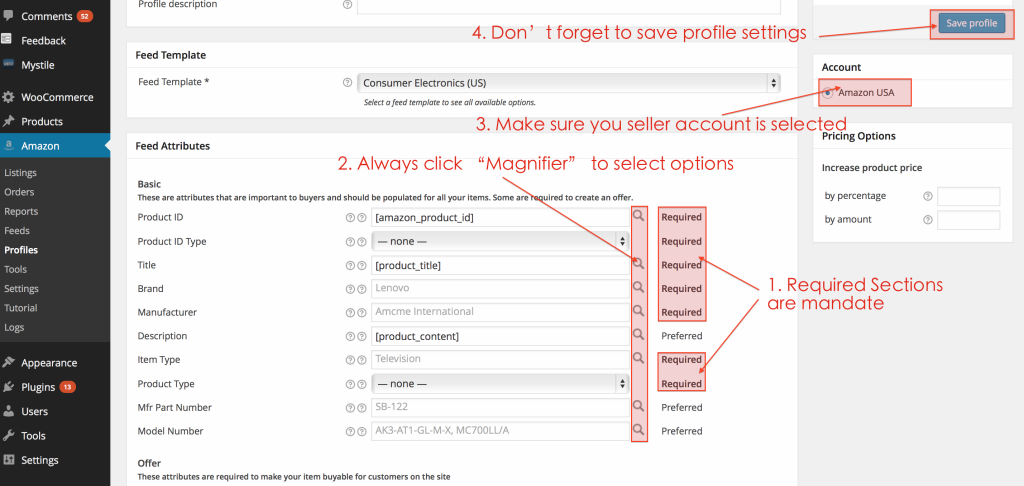Open the WooCommerce menu icon in sidebar
The height and width of the screenshot is (486, 1024).
(9, 97)
